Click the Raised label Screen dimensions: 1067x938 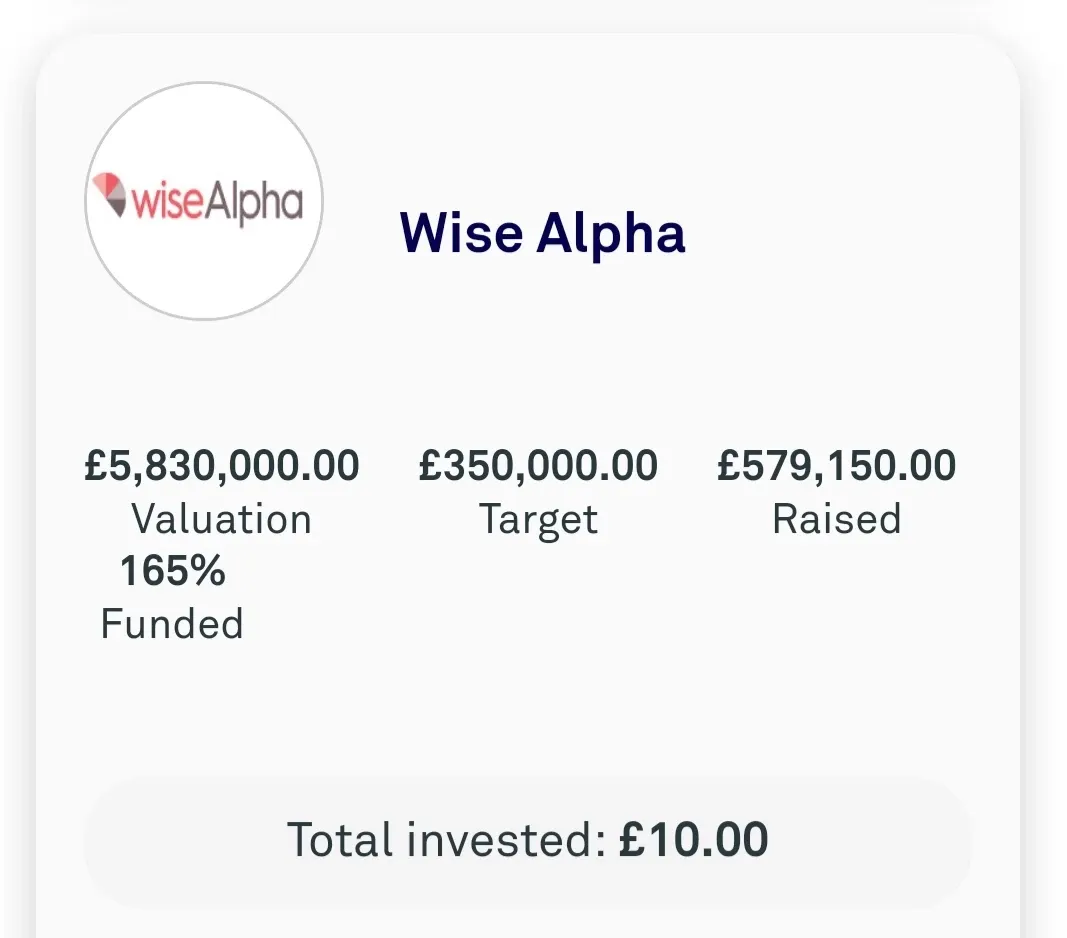(x=836, y=519)
